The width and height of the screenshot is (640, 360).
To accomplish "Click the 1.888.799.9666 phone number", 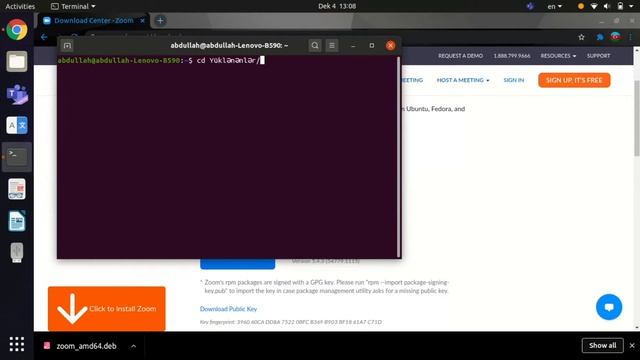I will pyautogui.click(x=512, y=56).
